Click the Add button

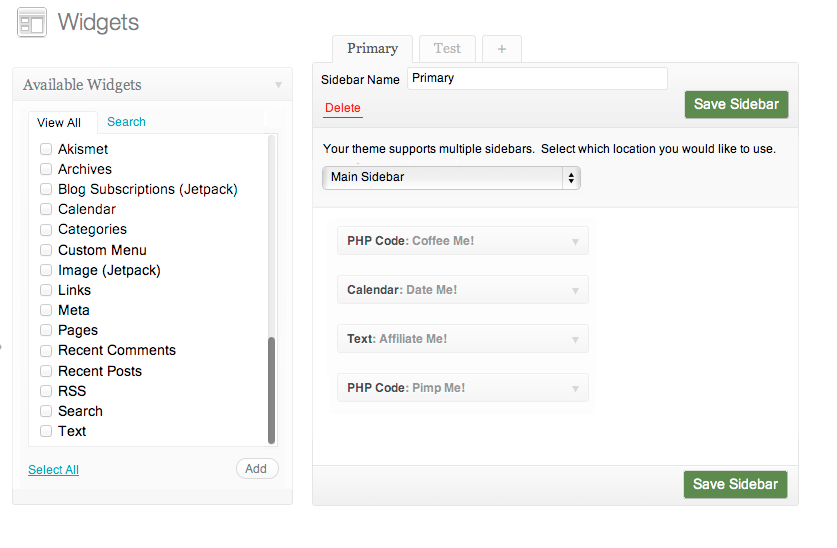click(257, 468)
